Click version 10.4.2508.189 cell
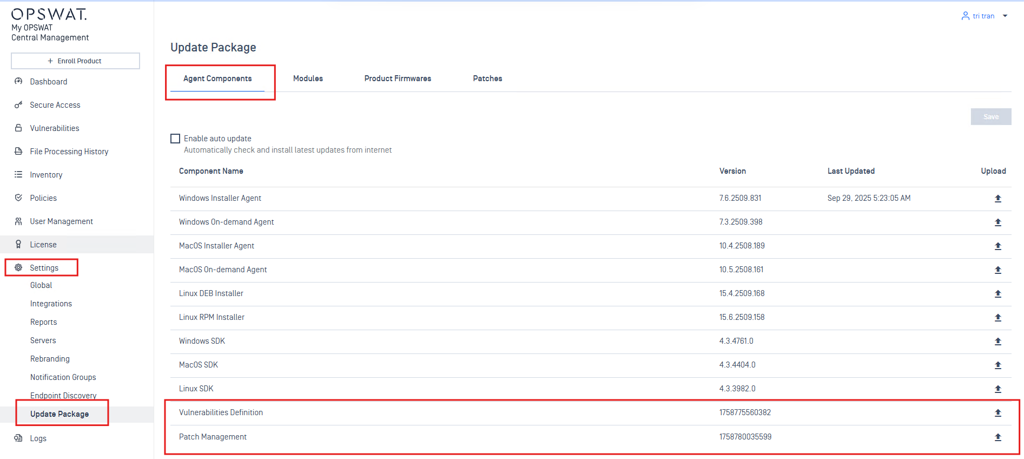The width and height of the screenshot is (1024, 459). click(742, 245)
